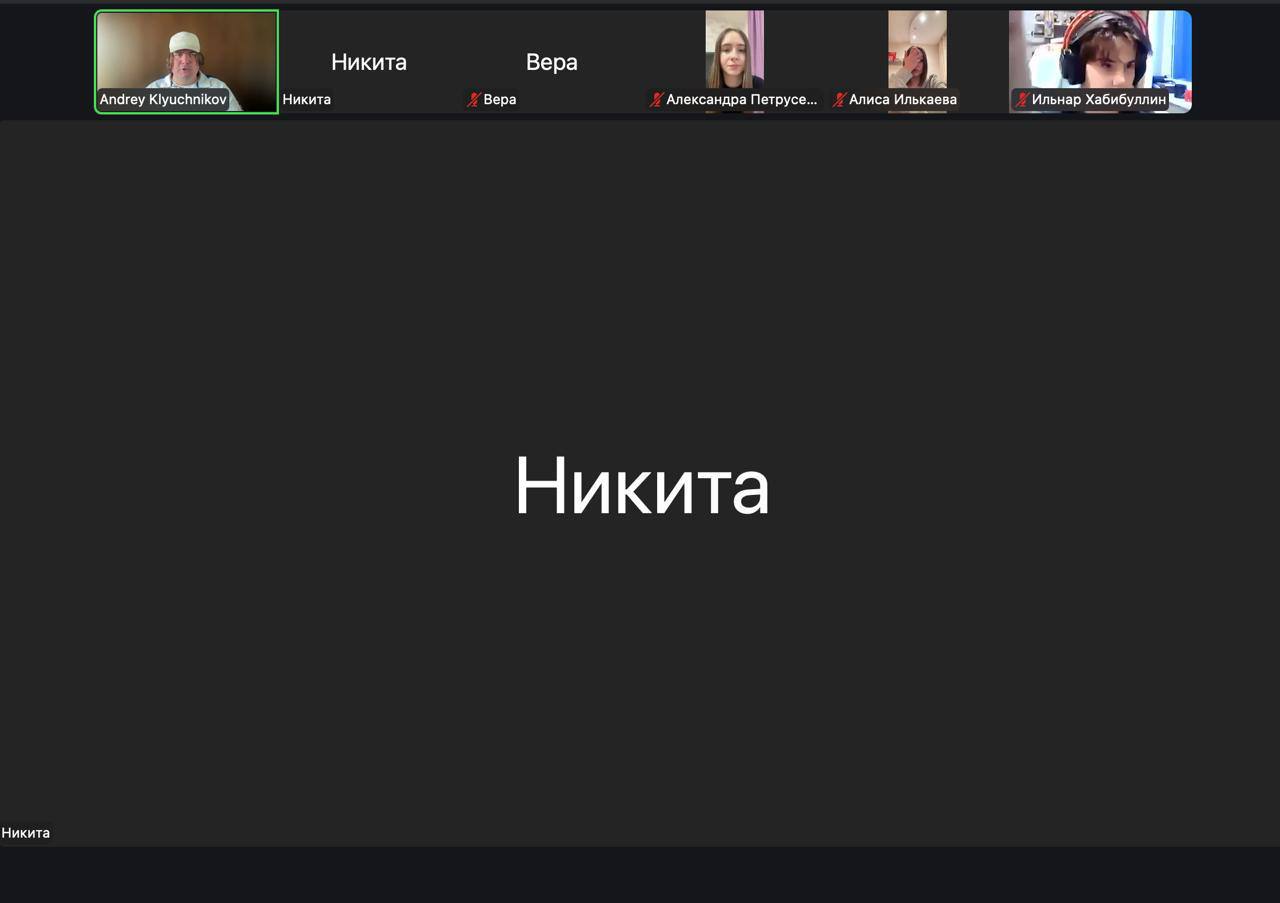Click the Ильнар Хабибуллин name label
Image resolution: width=1280 pixels, height=903 pixels.
1099,100
